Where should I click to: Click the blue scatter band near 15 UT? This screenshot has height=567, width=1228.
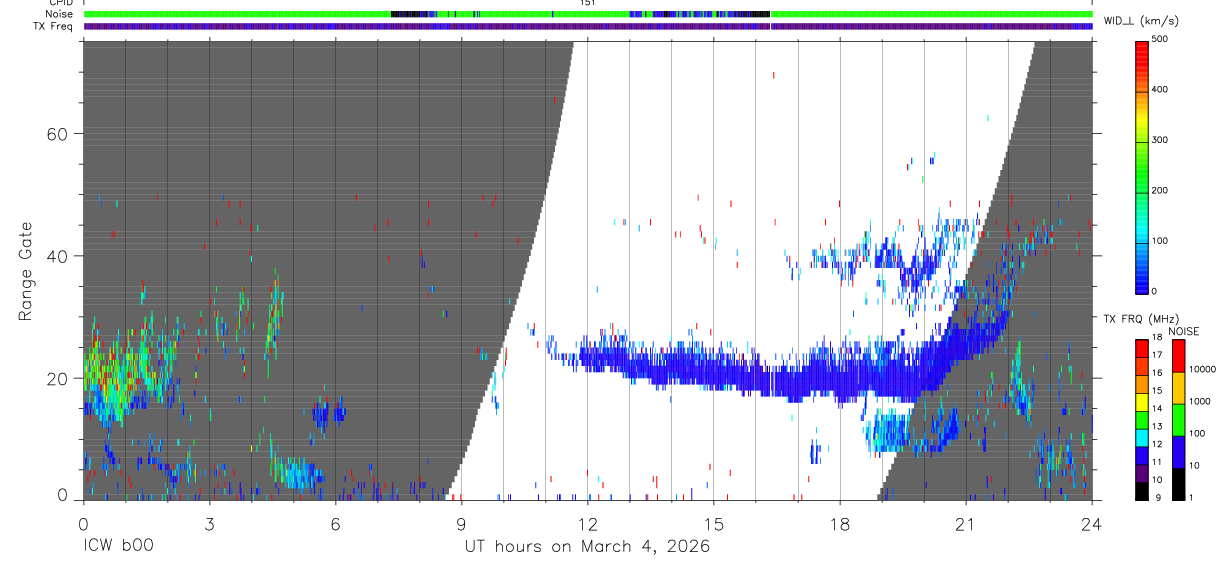713,370
